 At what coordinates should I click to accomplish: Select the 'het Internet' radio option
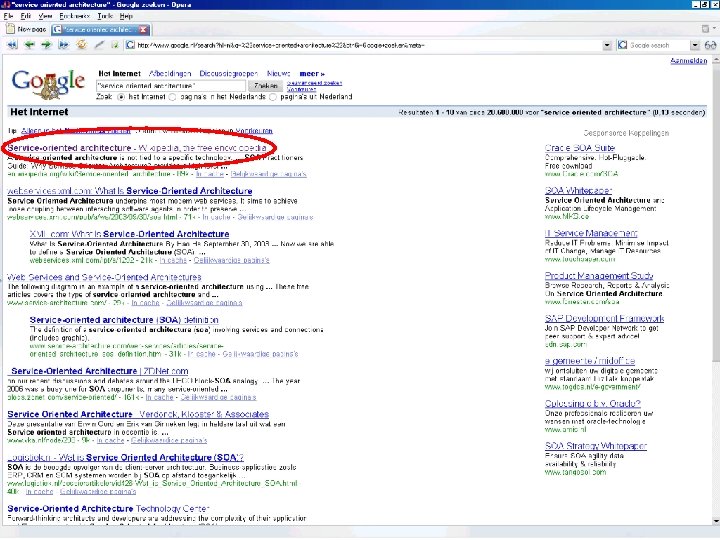pos(121,97)
